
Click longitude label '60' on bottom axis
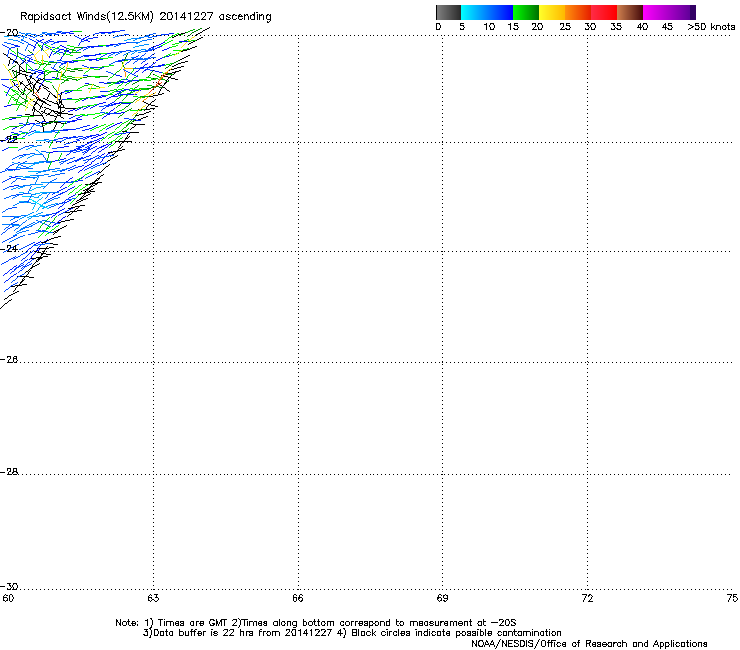click(8, 598)
